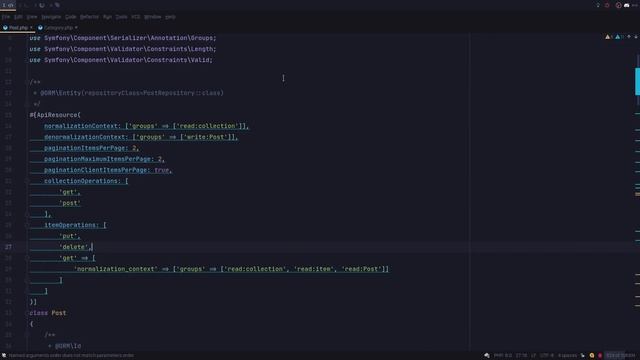Click 'normalization_context' string key
This screenshot has height=360, width=640.
[116, 269]
